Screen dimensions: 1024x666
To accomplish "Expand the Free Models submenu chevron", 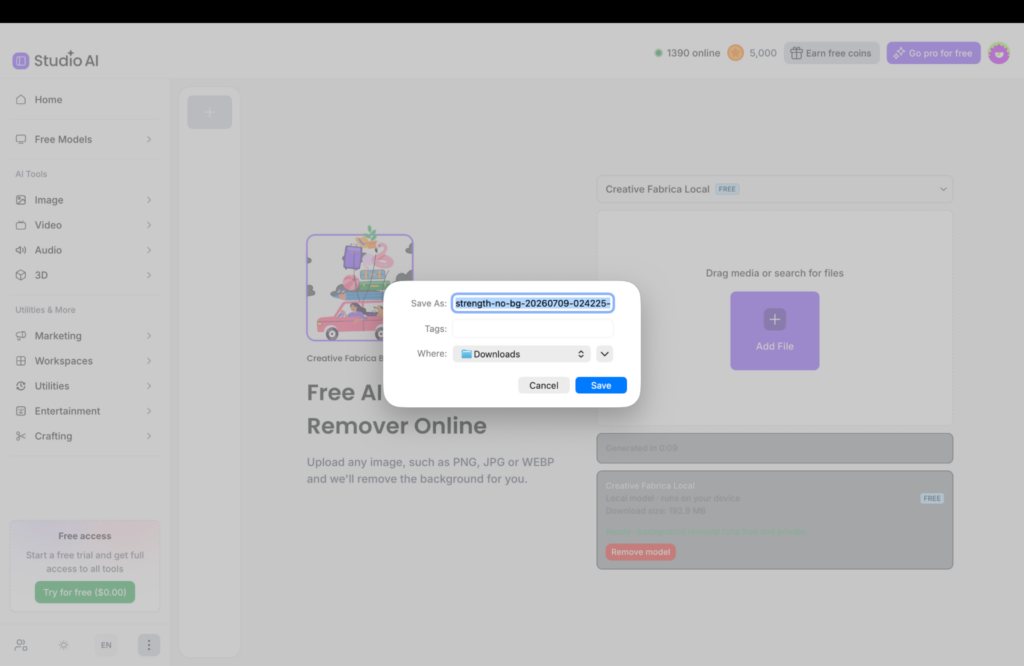I will [x=149, y=139].
